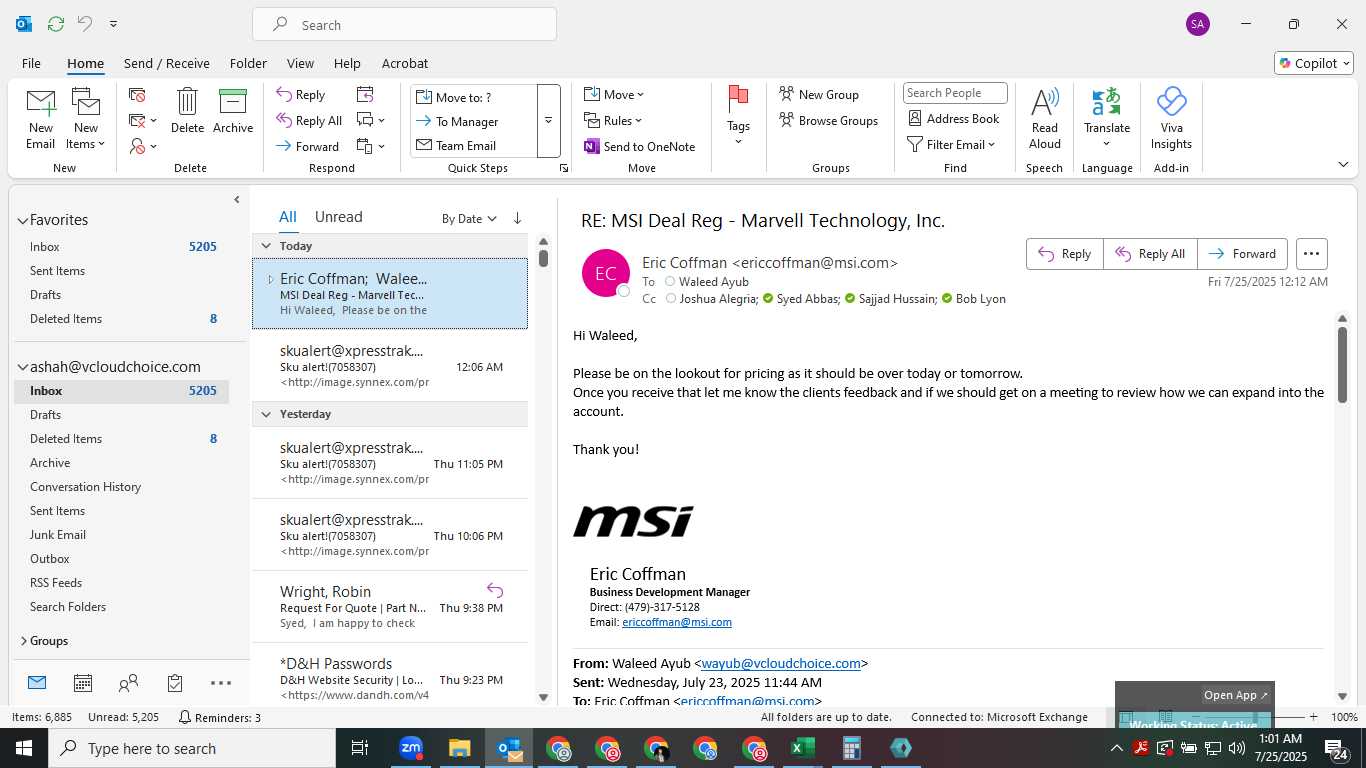Collapse the Yesterday message group
Viewport: 1366px width, 768px height.
click(x=266, y=413)
